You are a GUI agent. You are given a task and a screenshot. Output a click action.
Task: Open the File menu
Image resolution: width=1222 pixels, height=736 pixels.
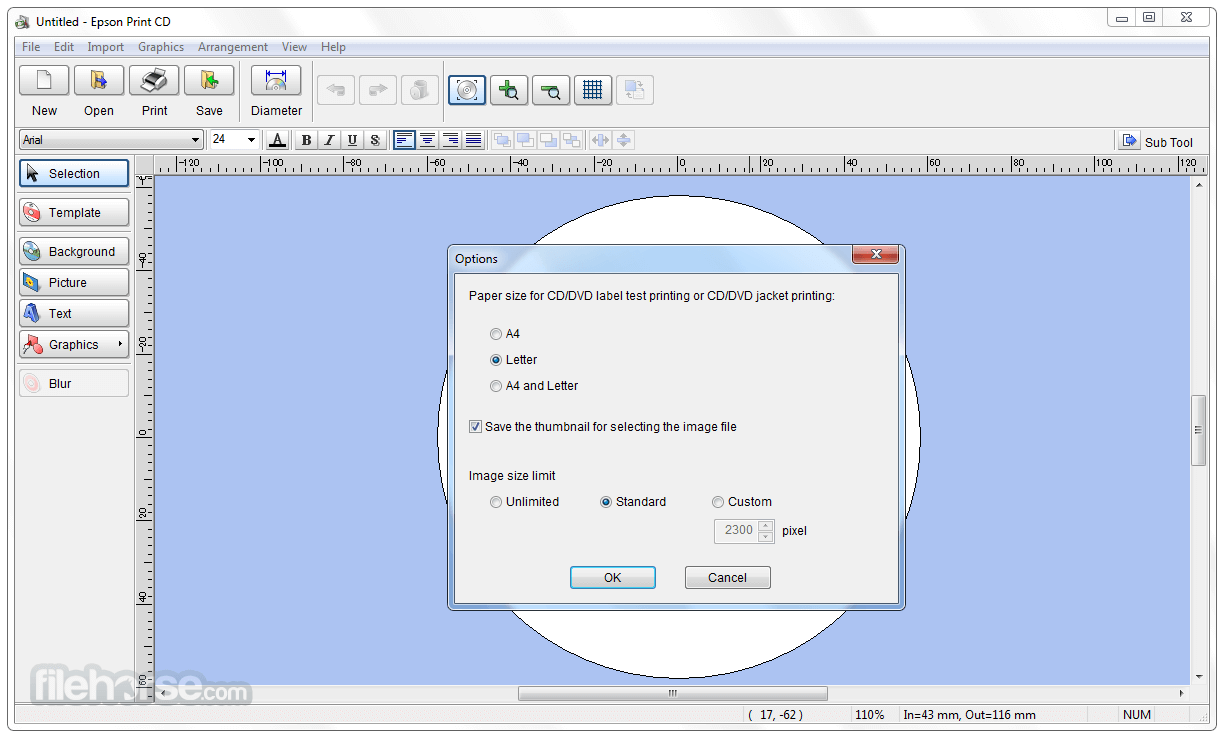31,47
